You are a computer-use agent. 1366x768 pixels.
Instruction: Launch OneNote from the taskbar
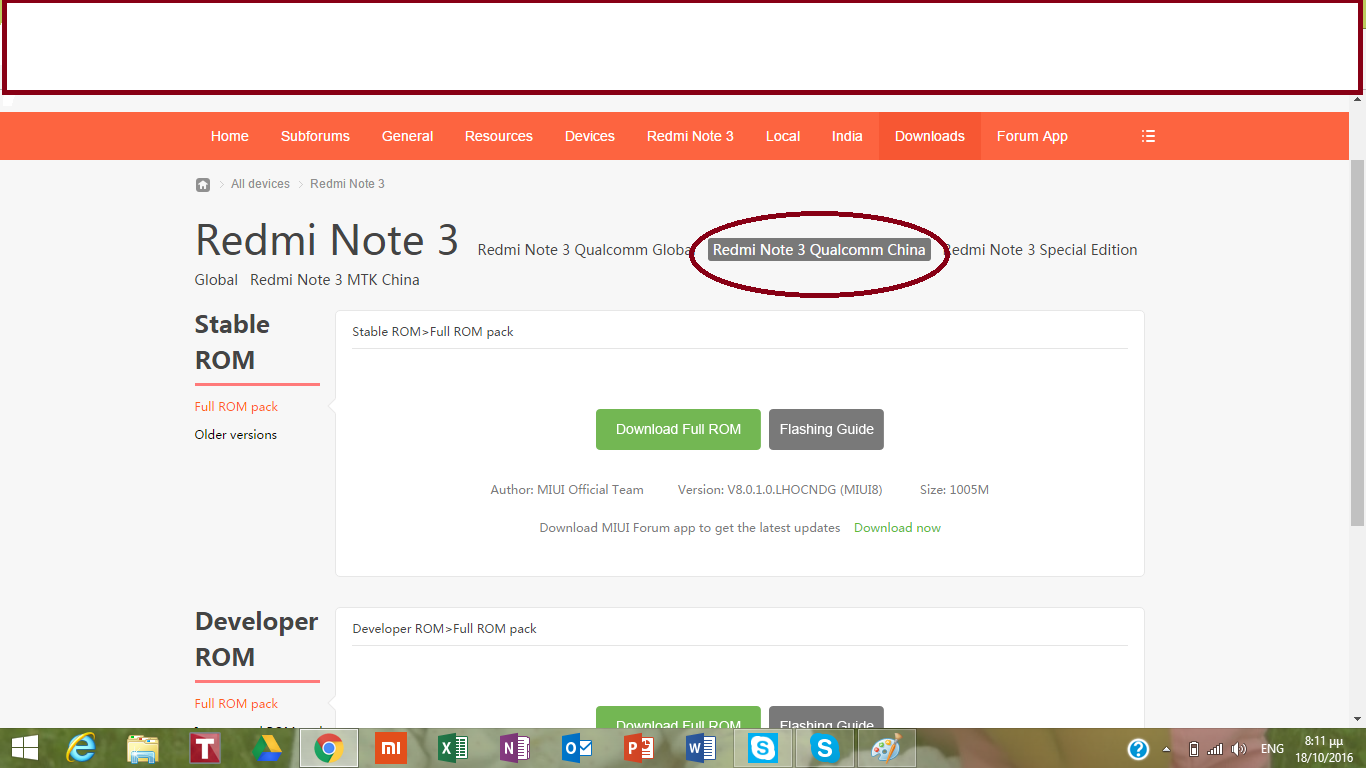tap(515, 748)
